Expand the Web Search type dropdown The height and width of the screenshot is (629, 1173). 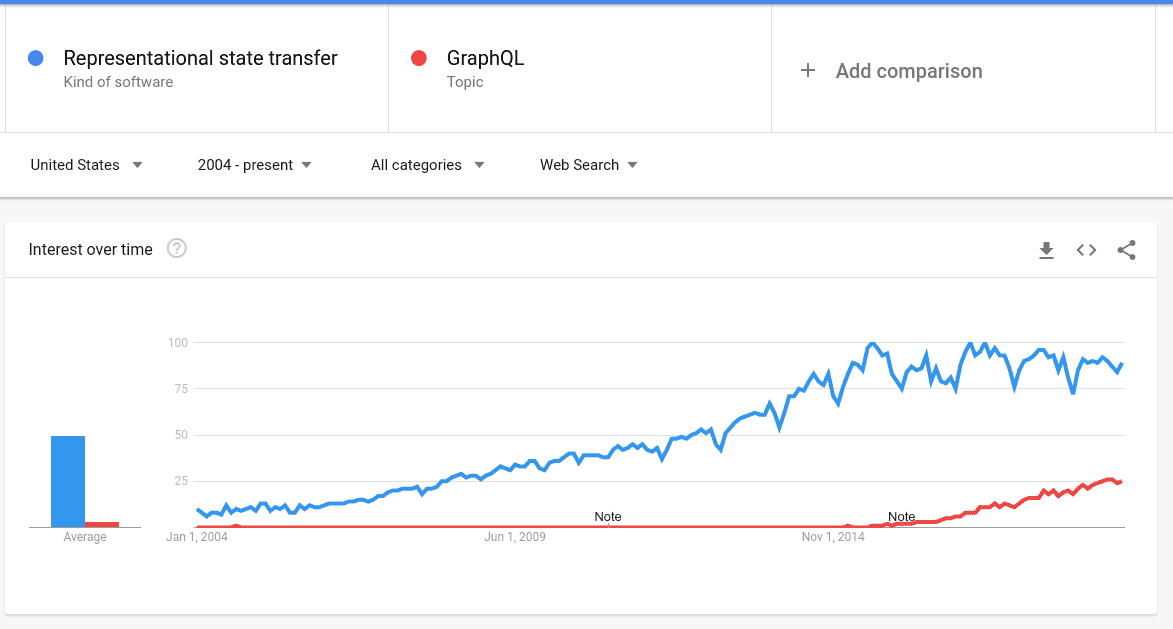click(589, 165)
